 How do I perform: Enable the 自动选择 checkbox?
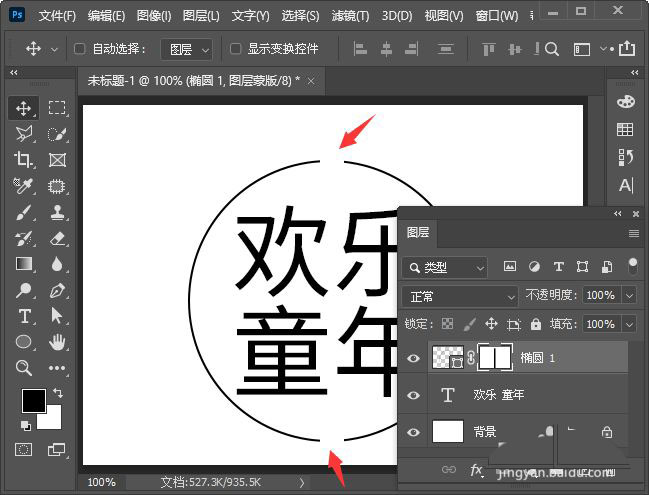point(79,49)
